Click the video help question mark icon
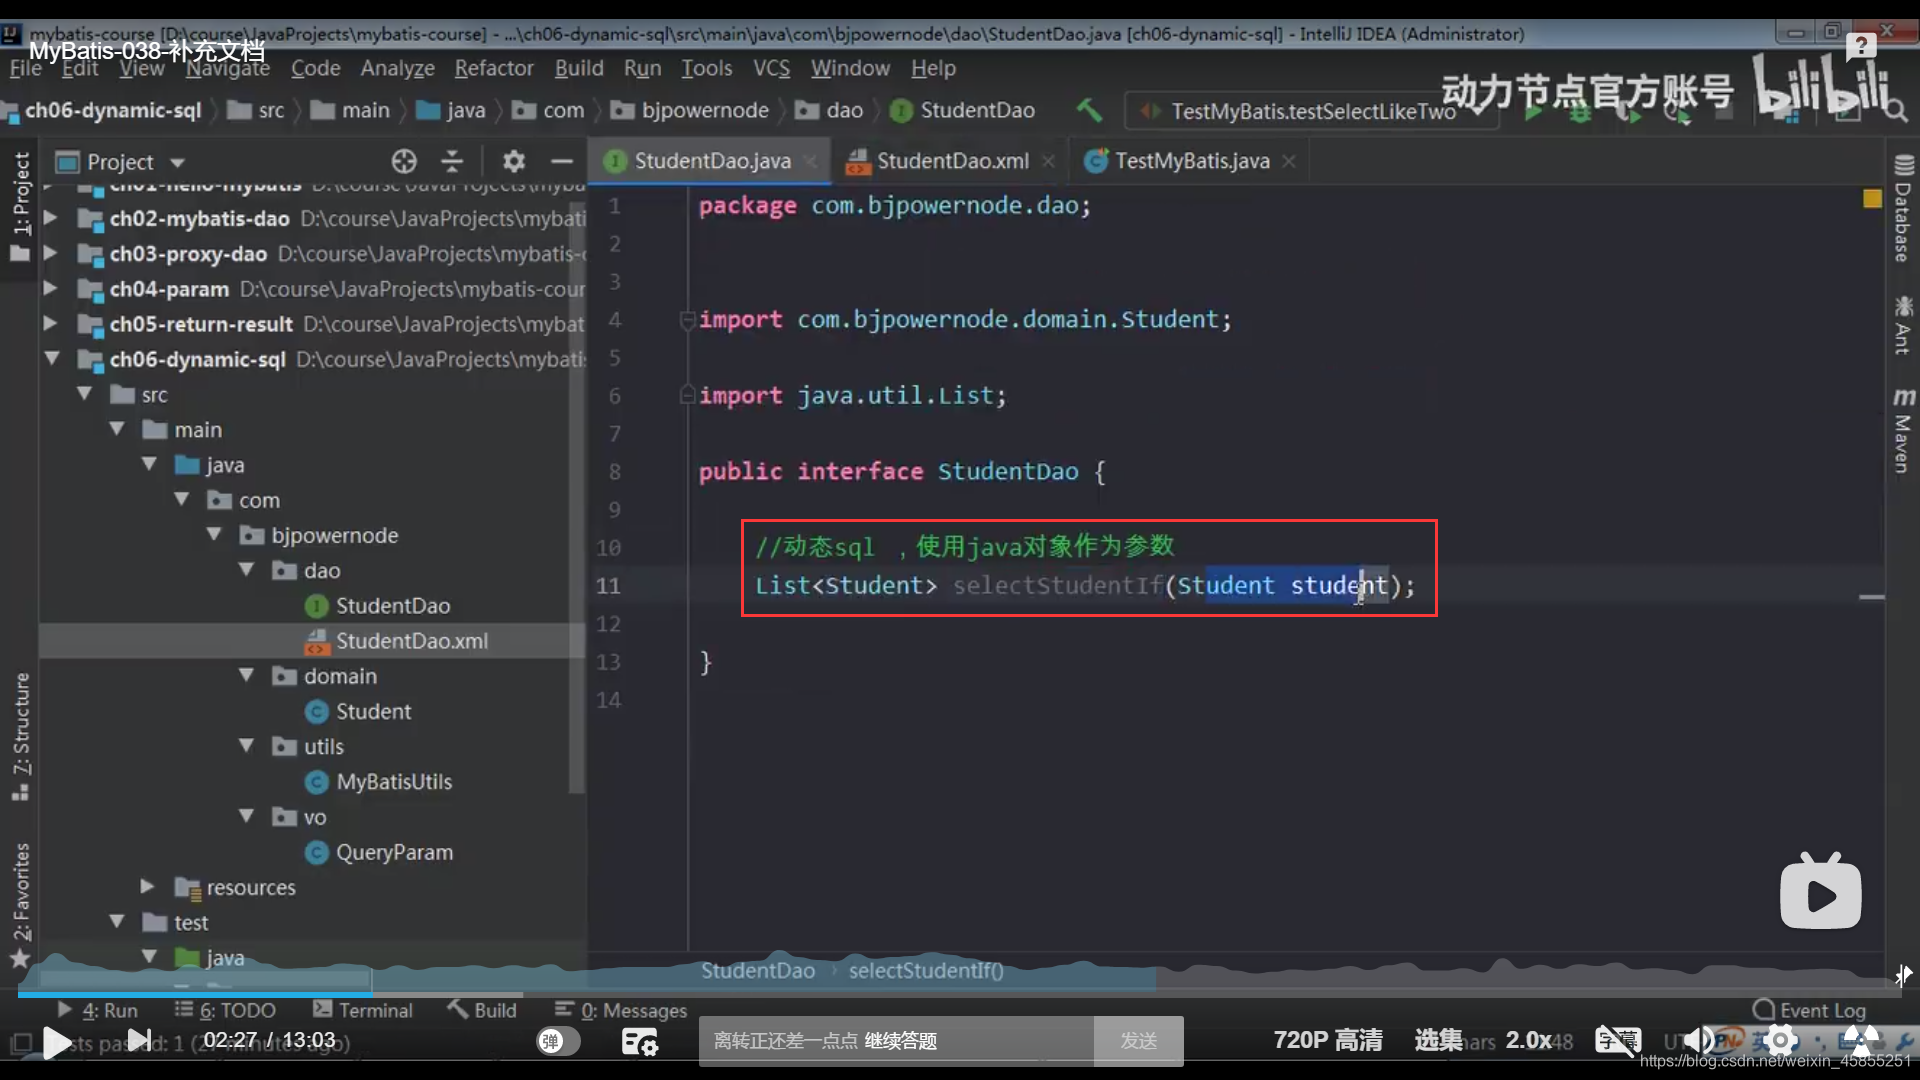 (x=1861, y=46)
